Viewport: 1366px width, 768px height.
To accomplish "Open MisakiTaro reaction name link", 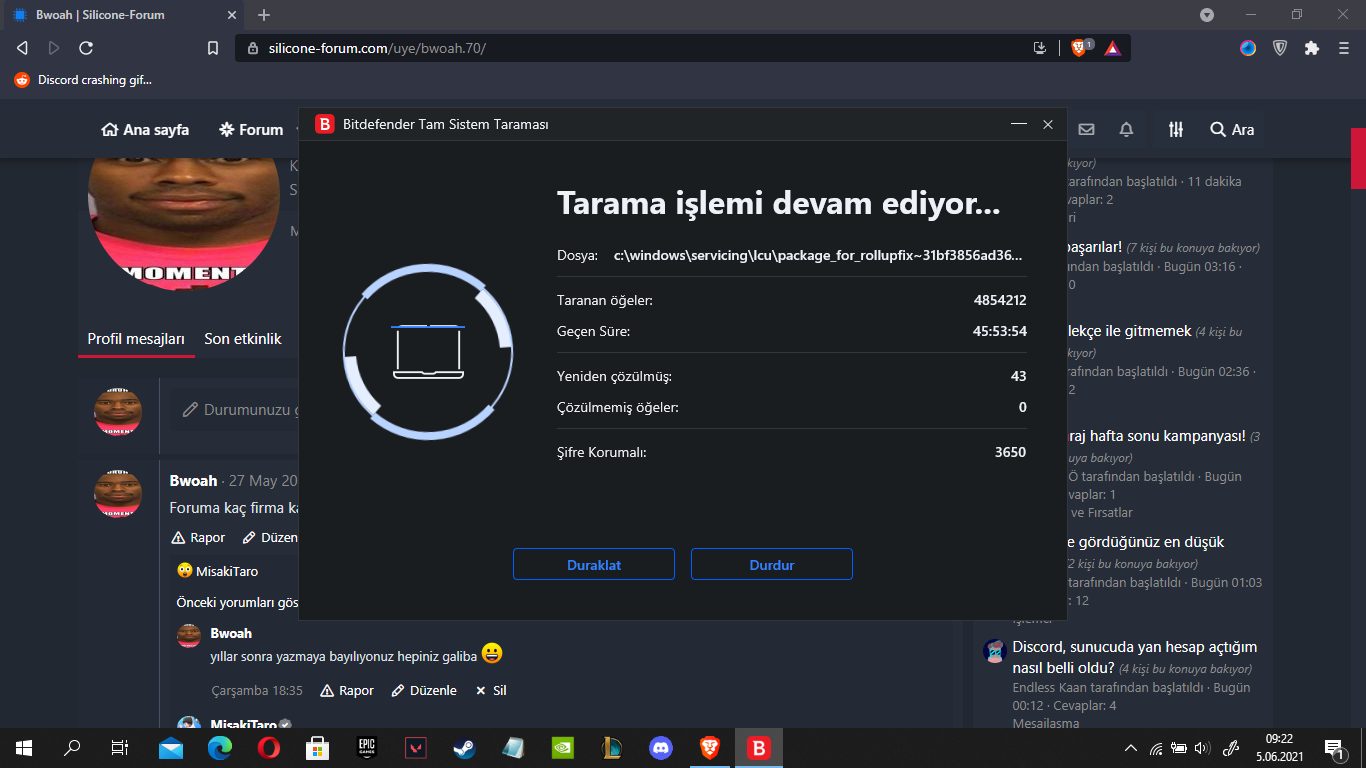I will coord(227,571).
